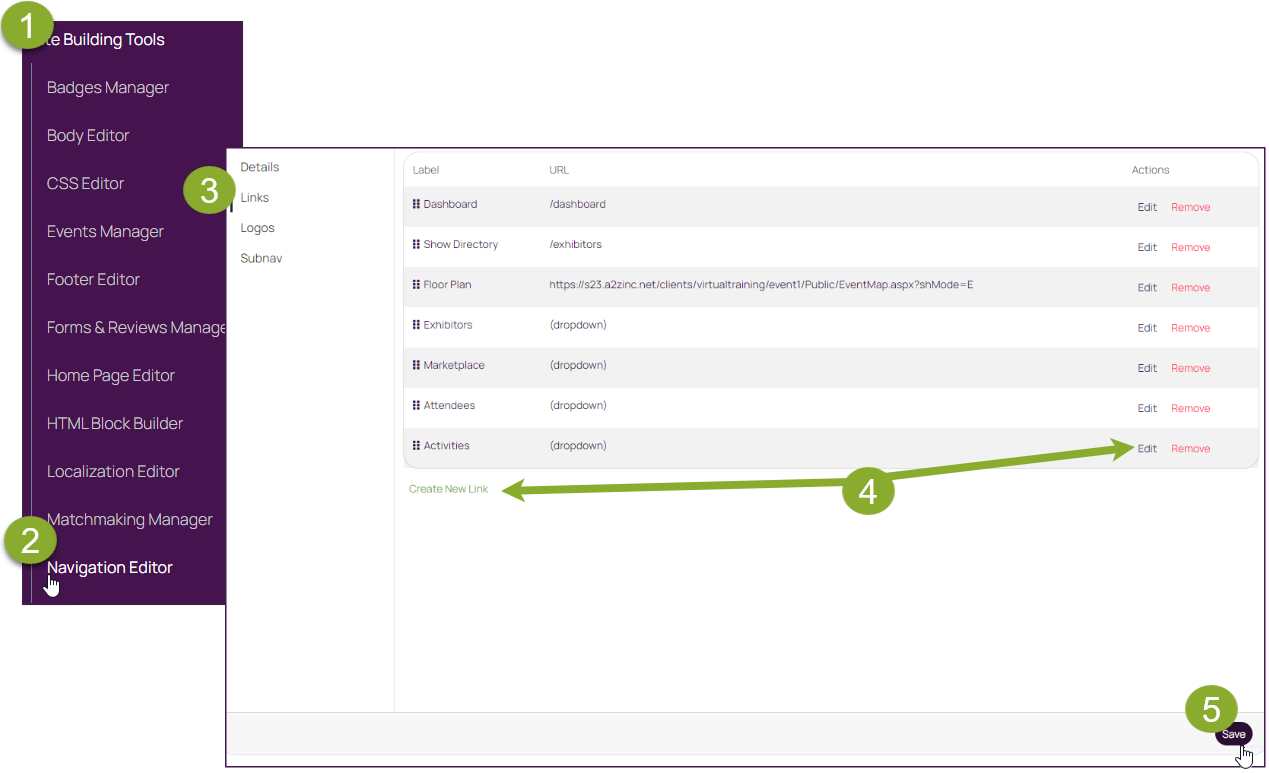Click (dropdown) text in Activities row
1269x773 pixels.
(x=578, y=445)
